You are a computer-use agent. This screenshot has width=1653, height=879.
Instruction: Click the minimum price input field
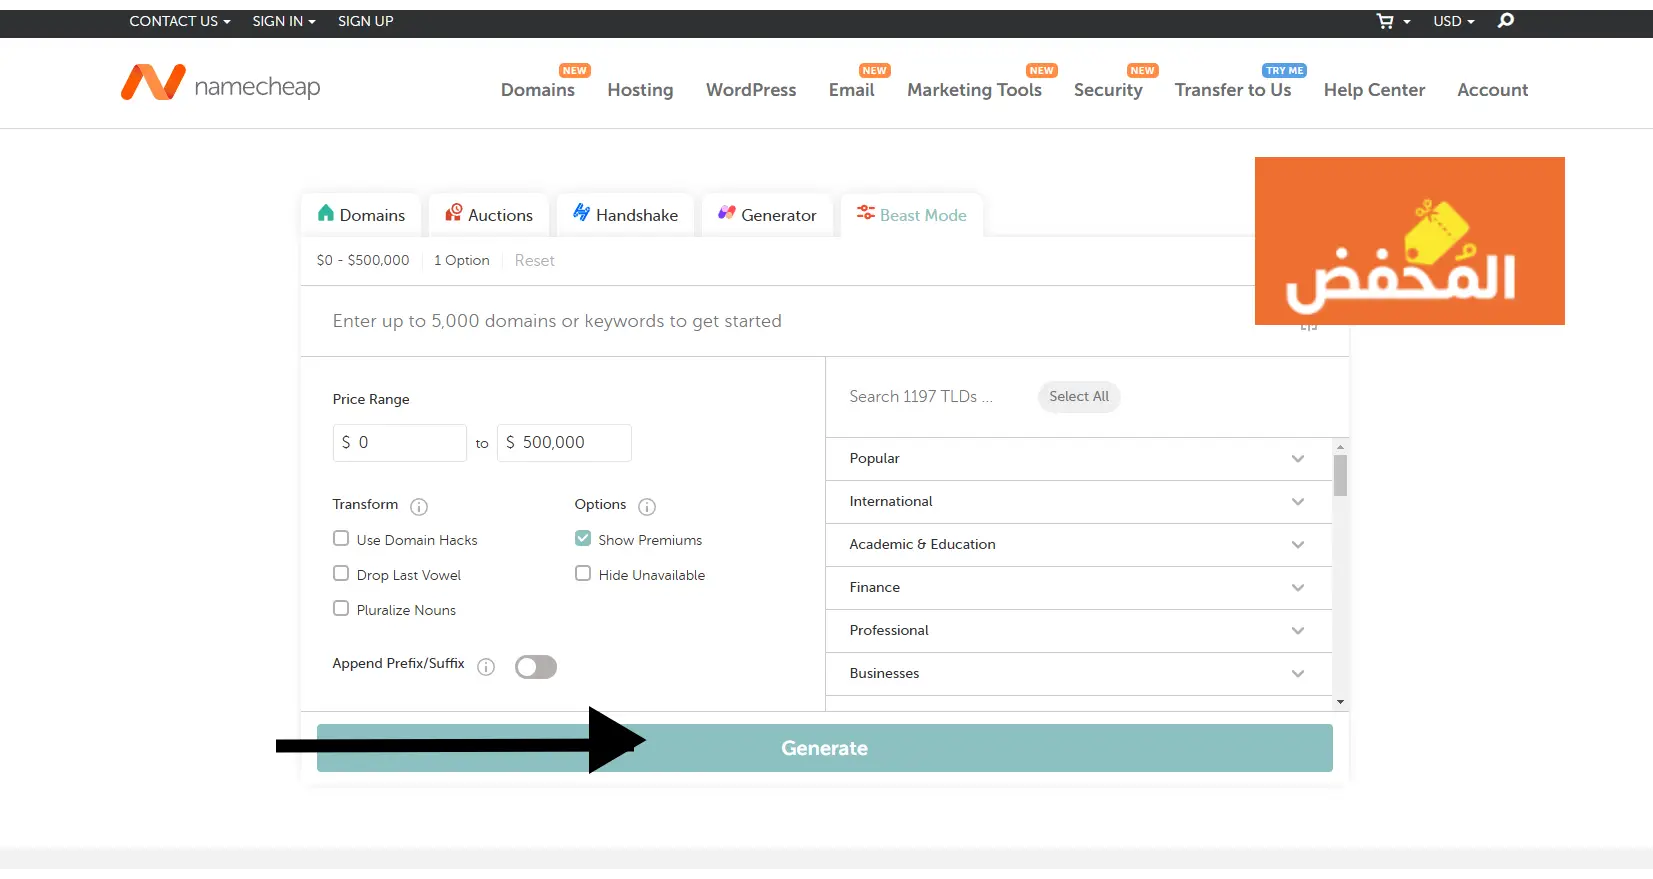[x=400, y=443]
